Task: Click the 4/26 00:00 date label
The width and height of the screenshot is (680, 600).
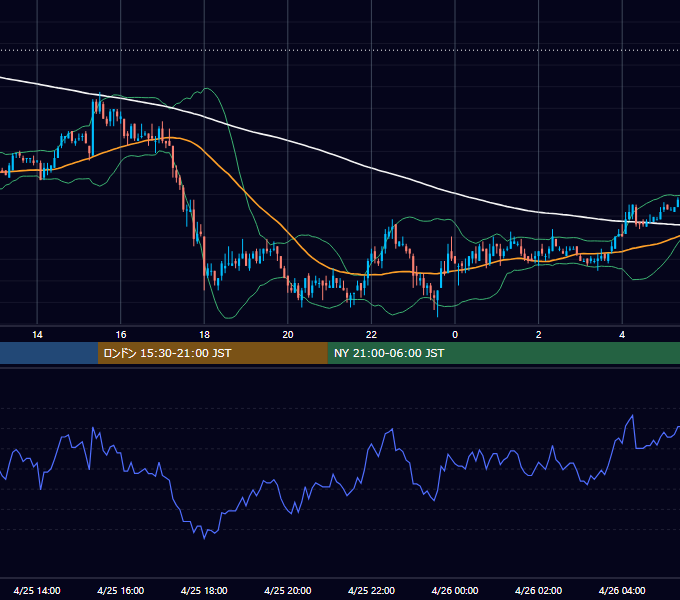Action: [455, 590]
